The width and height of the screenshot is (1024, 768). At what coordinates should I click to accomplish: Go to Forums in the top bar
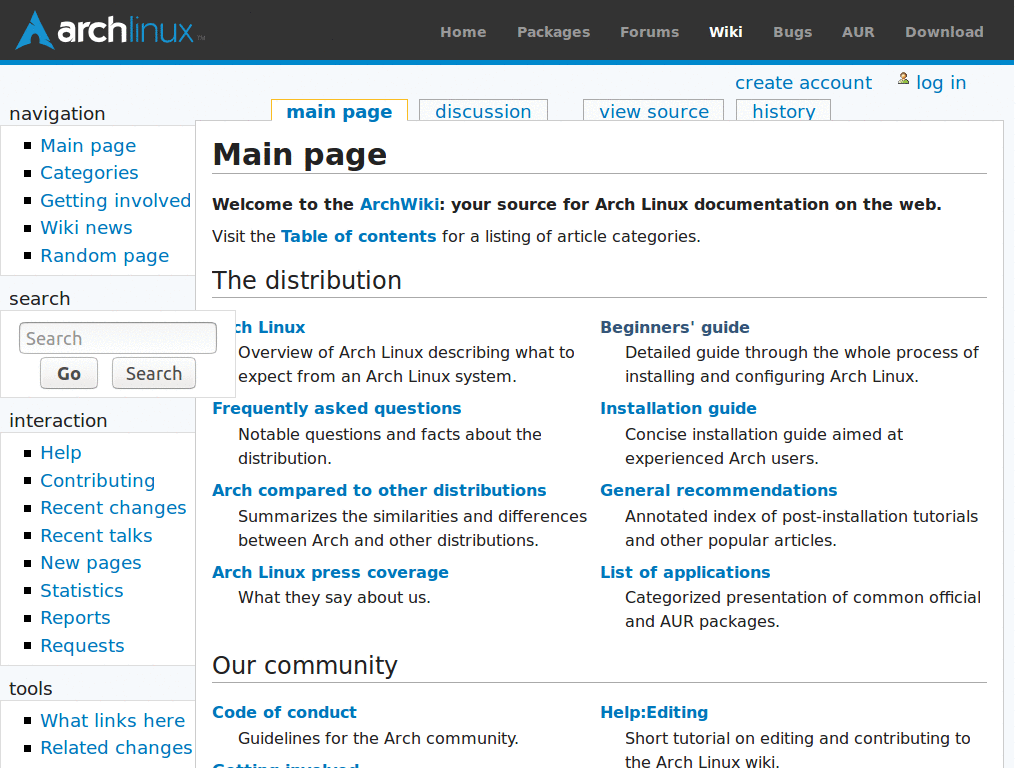click(x=649, y=32)
